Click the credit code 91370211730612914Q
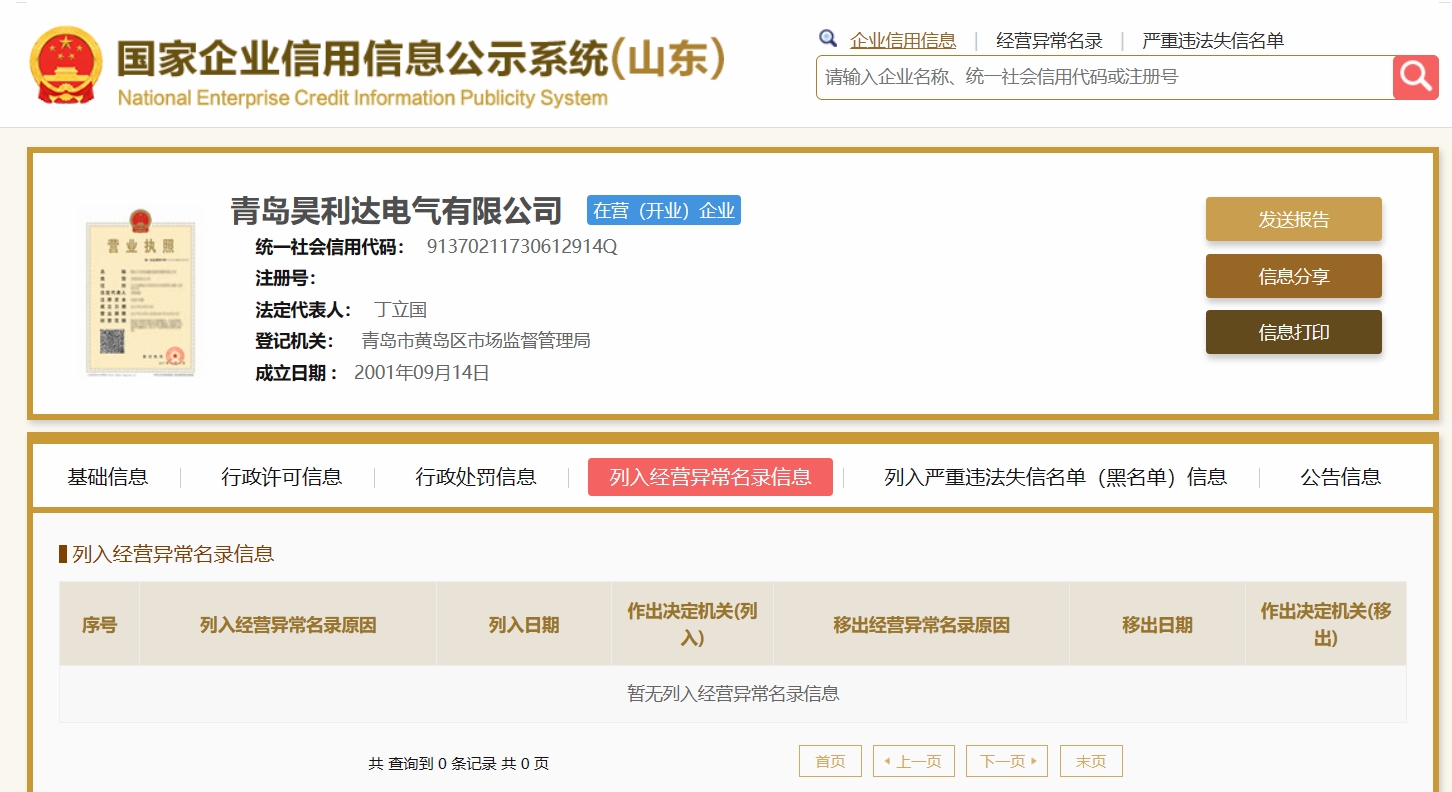The image size is (1452, 792). pyautogui.click(x=522, y=246)
